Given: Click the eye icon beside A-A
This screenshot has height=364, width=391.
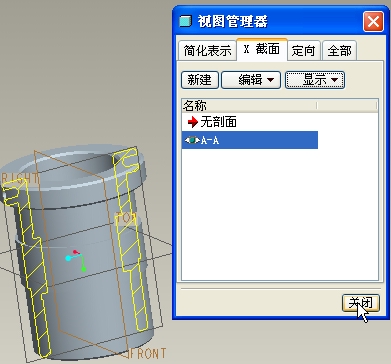Looking at the screenshot, I should 192,140.
